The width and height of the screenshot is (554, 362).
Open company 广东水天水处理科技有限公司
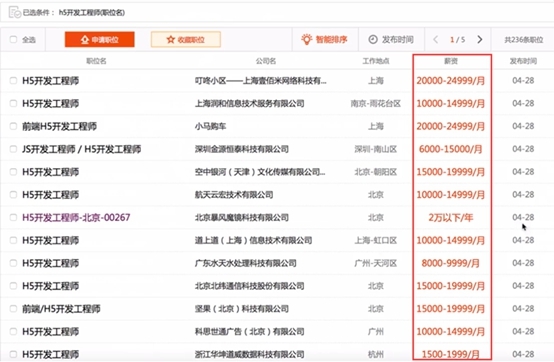click(x=246, y=263)
